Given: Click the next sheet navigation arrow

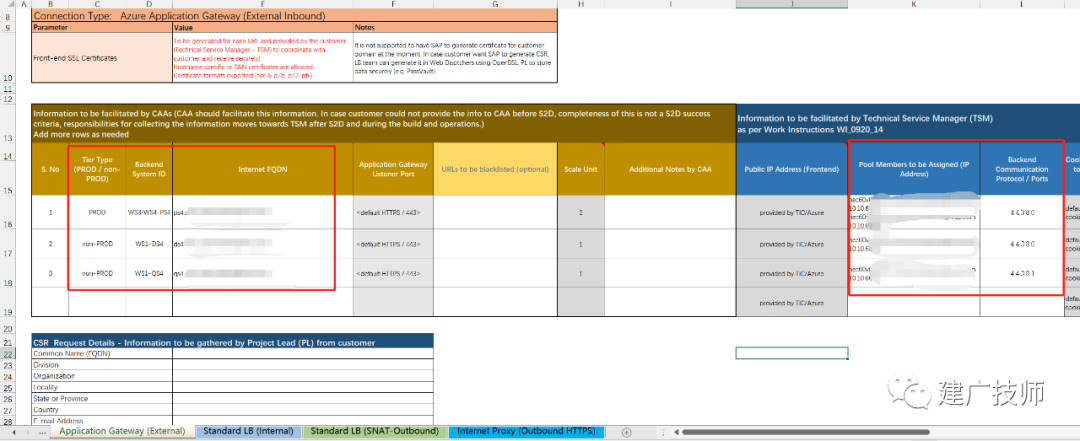Looking at the screenshot, I should tap(30, 432).
